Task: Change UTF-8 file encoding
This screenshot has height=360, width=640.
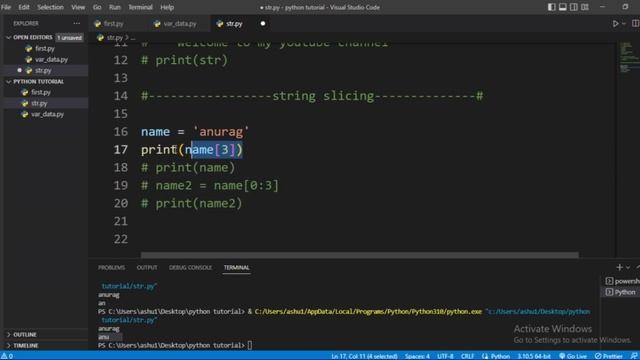Action: pos(445,356)
